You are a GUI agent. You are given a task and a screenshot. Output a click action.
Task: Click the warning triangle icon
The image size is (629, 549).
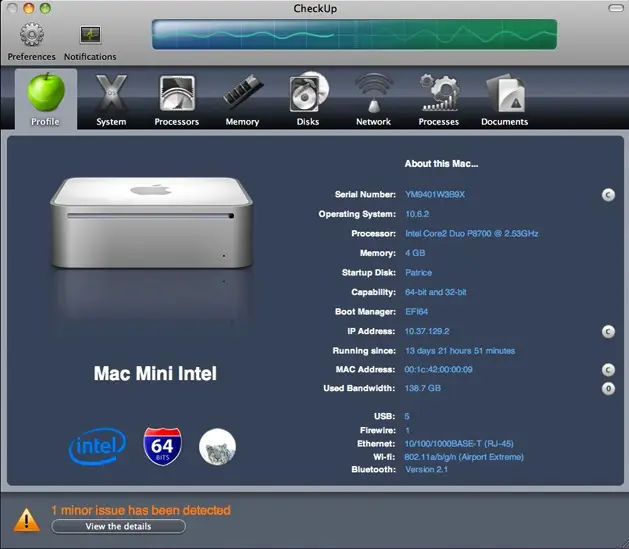[26, 520]
